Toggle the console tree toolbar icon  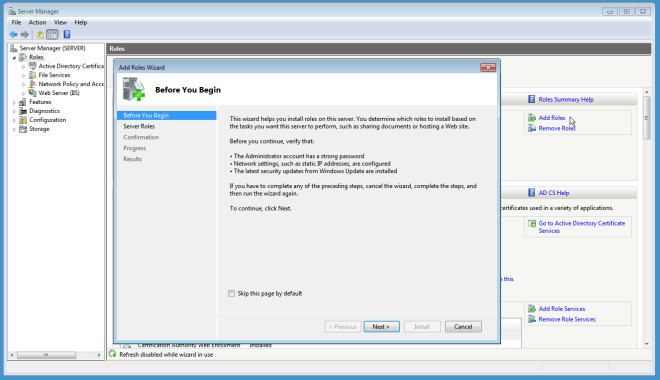point(52,35)
